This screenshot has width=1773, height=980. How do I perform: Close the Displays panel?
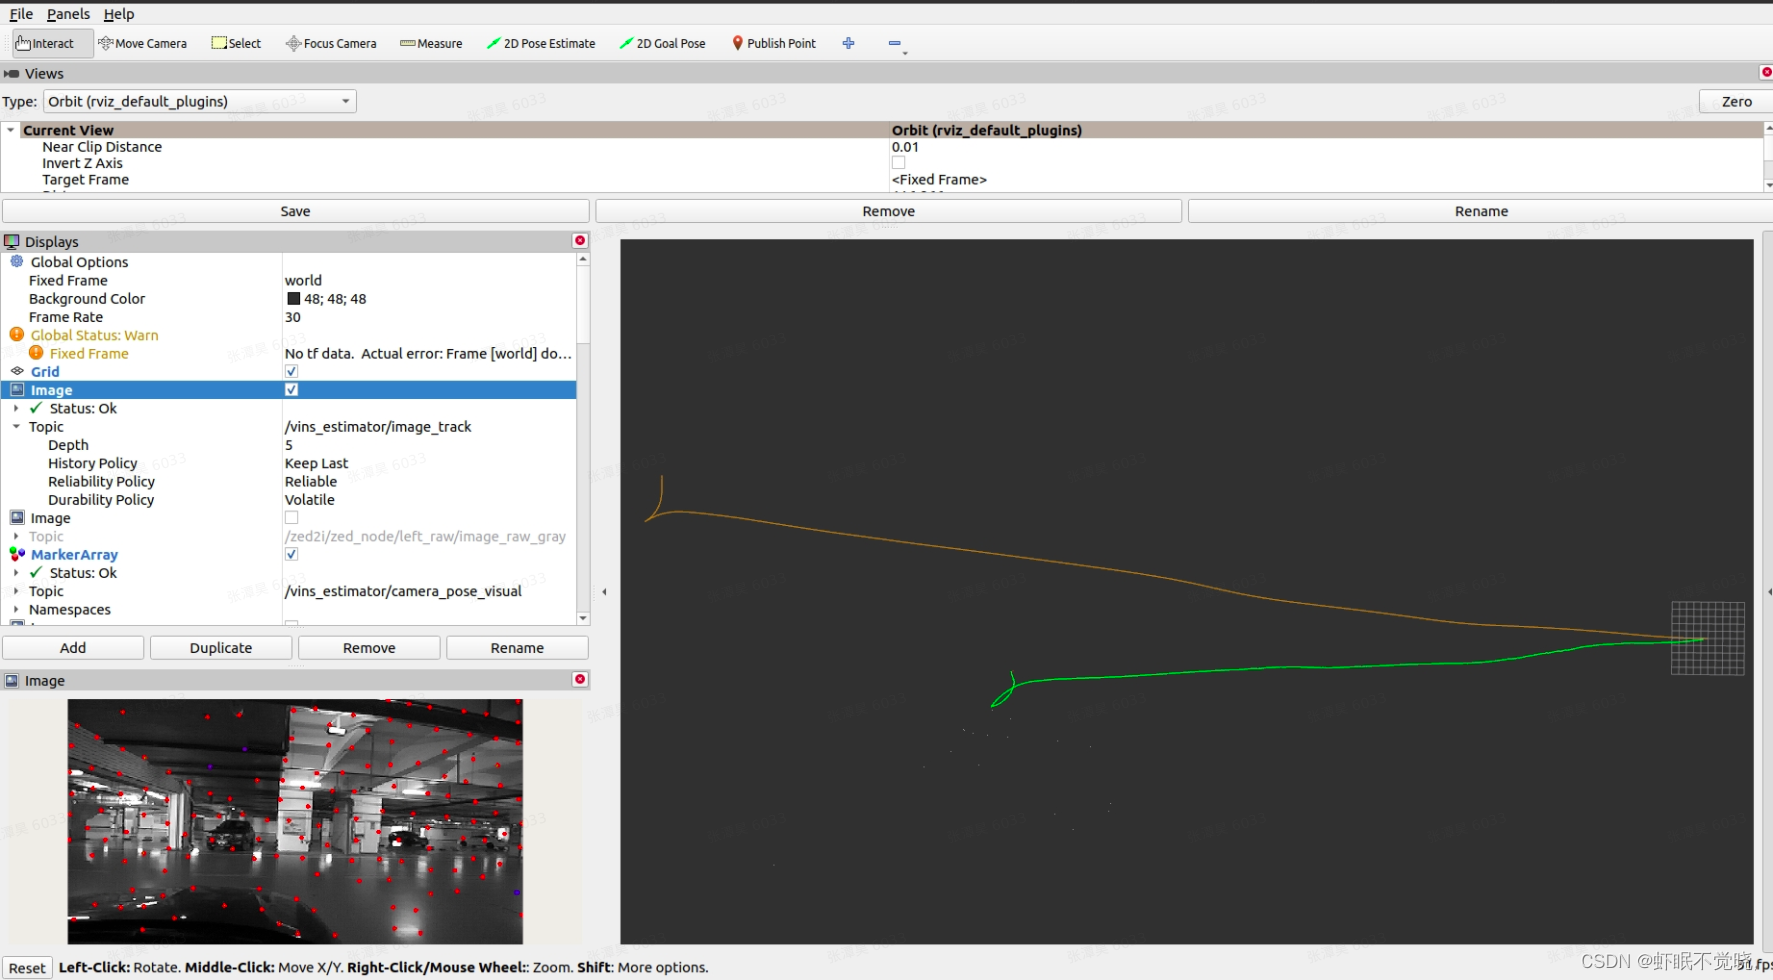pyautogui.click(x=580, y=241)
